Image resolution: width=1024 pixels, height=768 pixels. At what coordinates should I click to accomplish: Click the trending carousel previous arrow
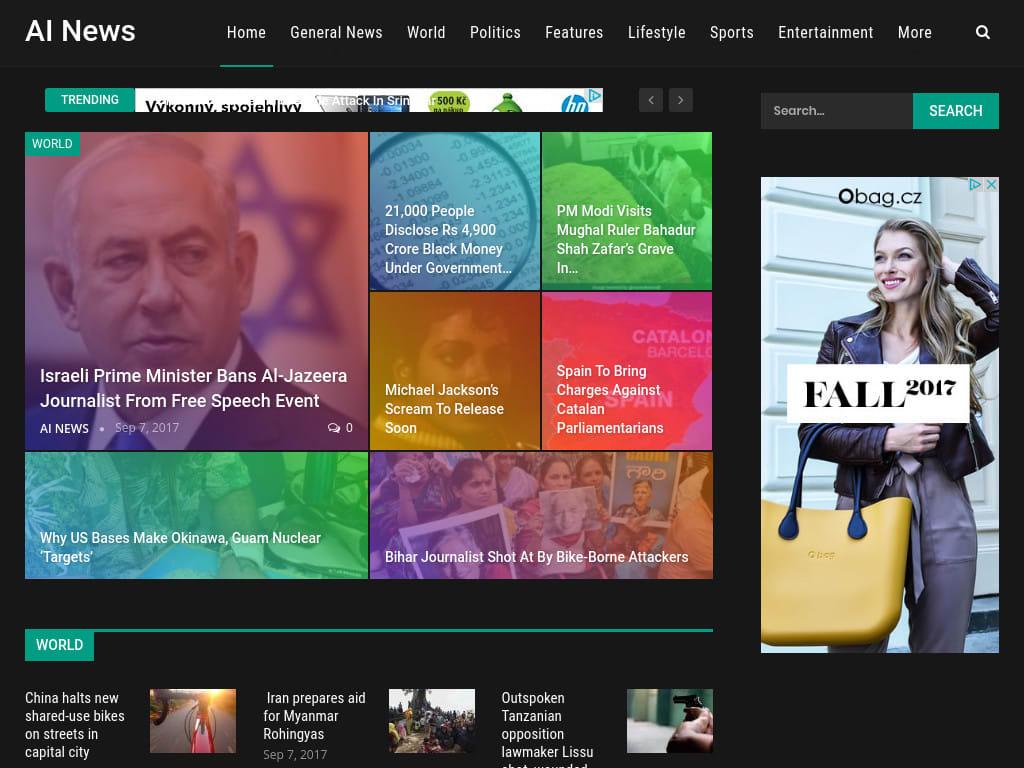[x=651, y=100]
